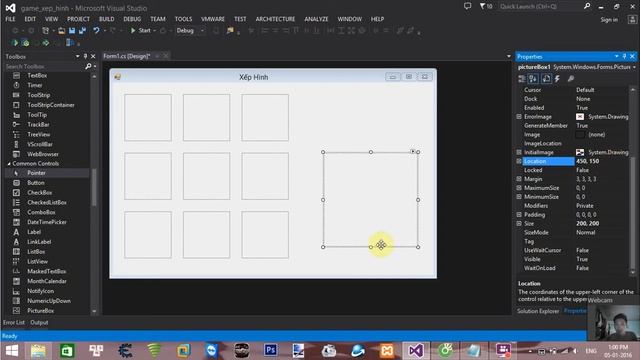Click the Windows Start button
The width and height of the screenshot is (640, 360).
point(12,350)
